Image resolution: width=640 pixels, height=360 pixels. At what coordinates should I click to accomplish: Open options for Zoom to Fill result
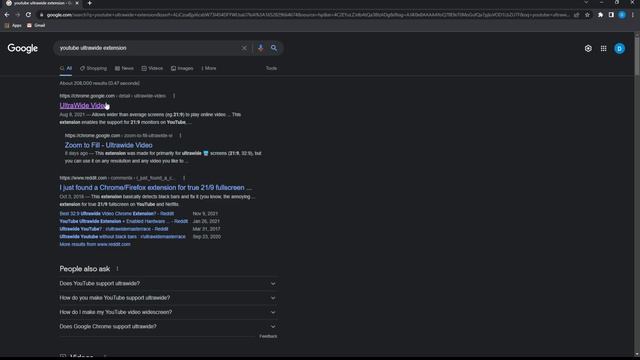click(x=180, y=136)
